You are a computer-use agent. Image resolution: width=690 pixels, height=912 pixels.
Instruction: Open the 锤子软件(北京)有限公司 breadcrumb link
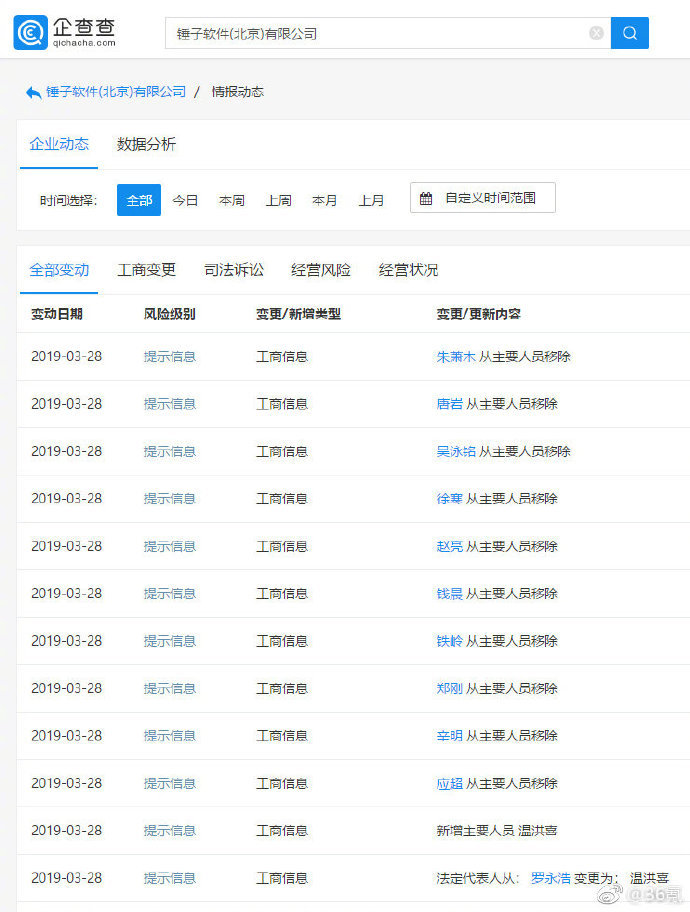[x=116, y=92]
